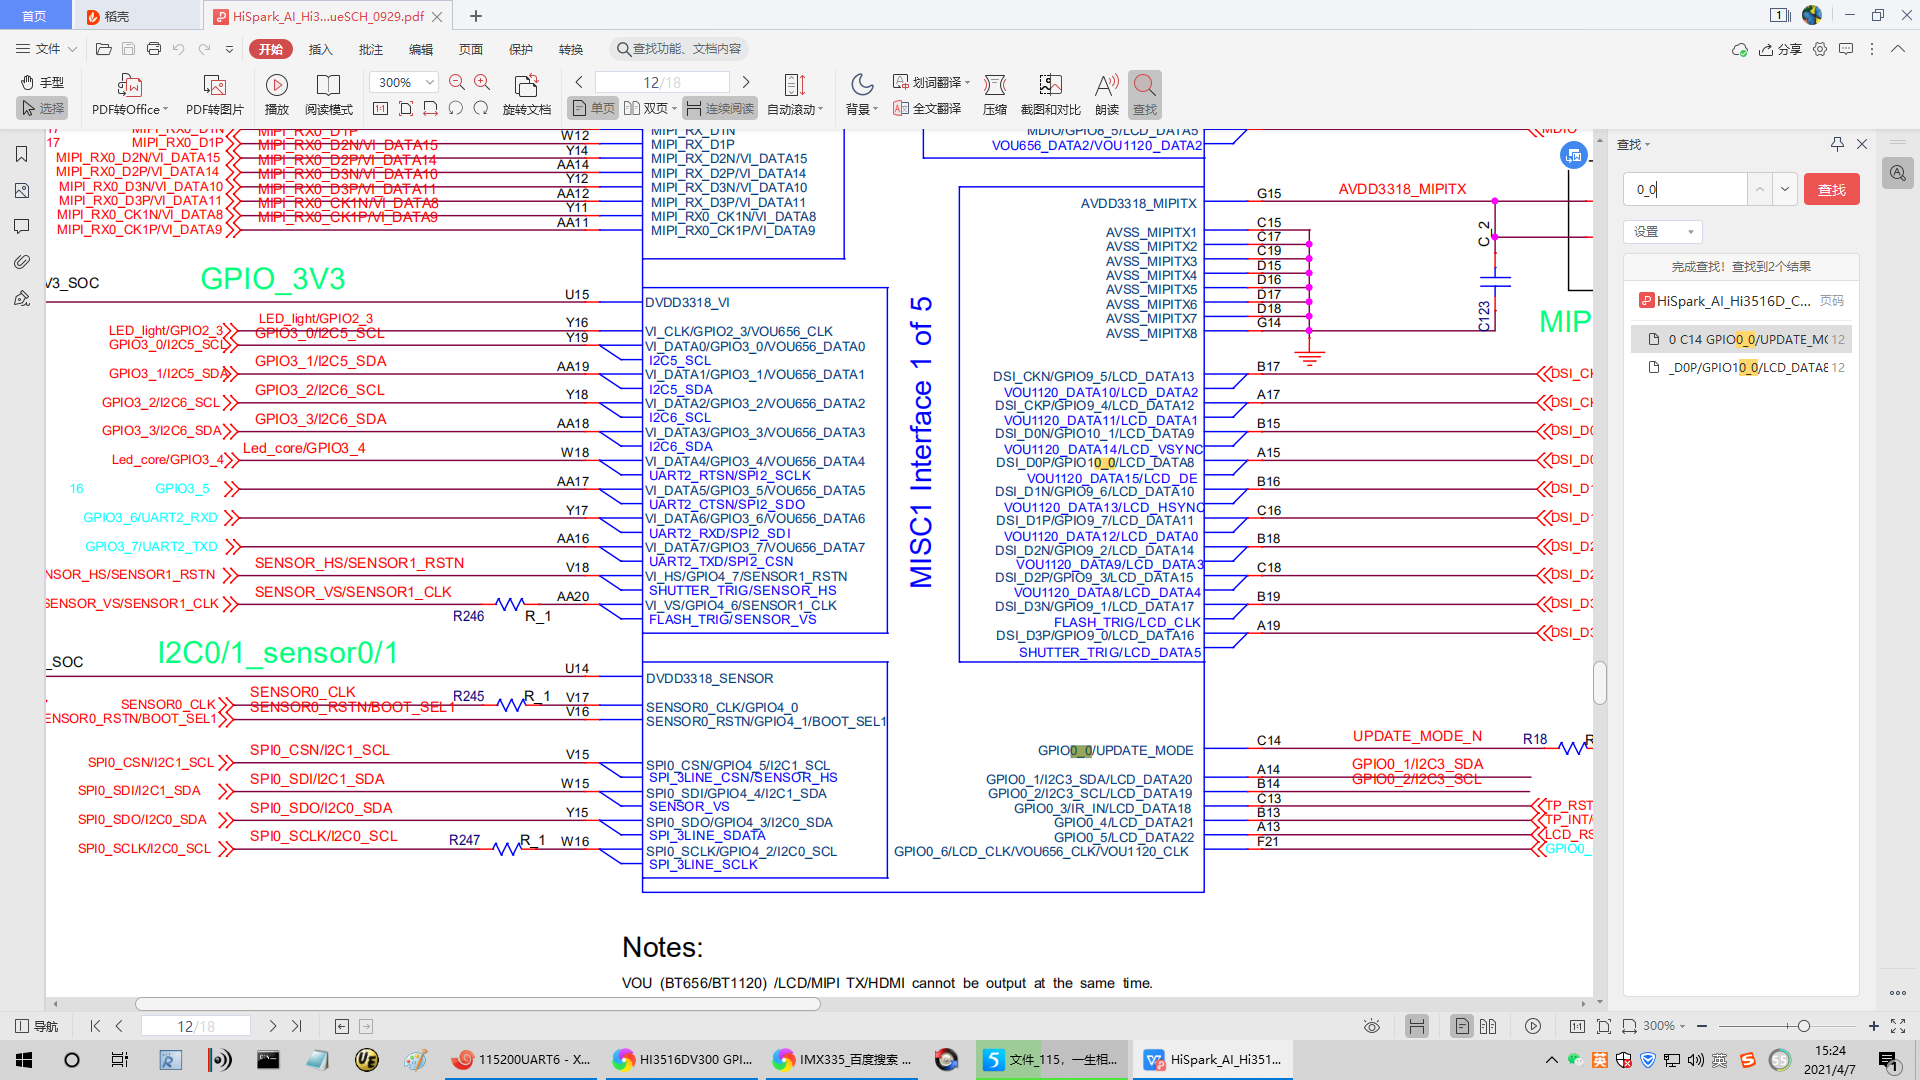
Task: Open the 插入 ribbon tab
Action: pos(320,49)
